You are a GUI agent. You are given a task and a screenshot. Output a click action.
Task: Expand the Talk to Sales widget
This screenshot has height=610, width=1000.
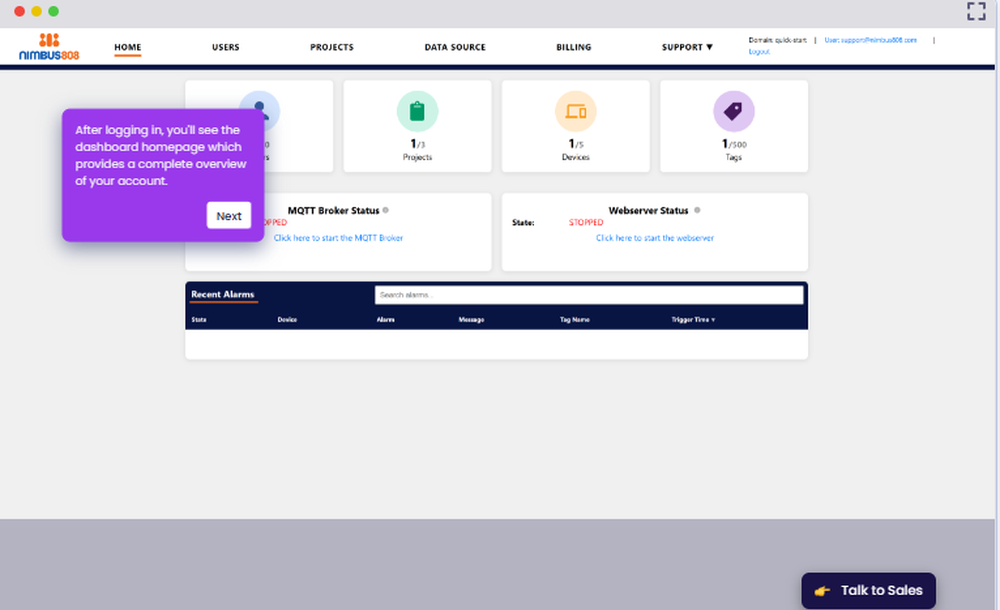(868, 590)
